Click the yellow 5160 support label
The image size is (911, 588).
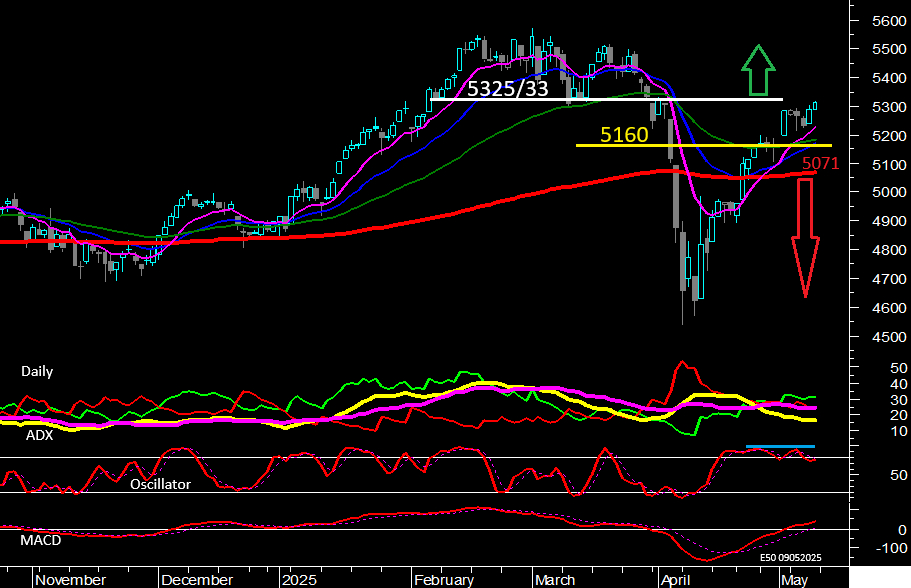coord(623,134)
